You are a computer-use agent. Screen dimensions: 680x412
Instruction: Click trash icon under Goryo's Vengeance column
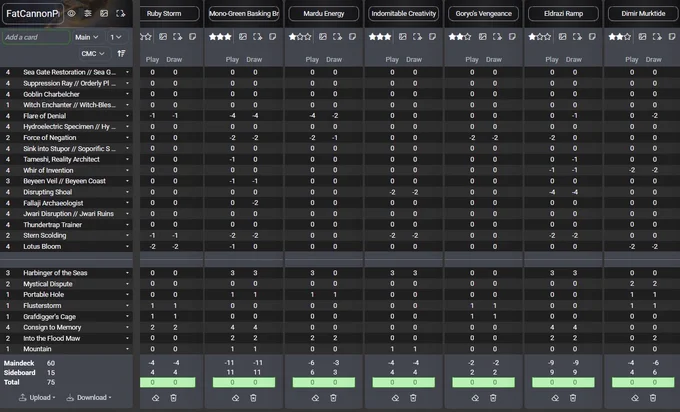pyautogui.click(x=493, y=398)
